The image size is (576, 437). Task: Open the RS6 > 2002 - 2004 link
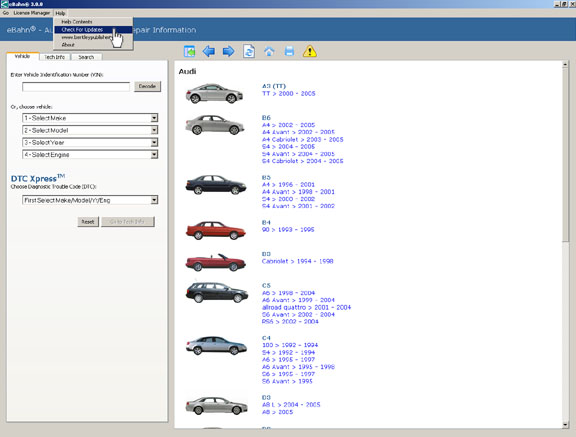(290, 321)
